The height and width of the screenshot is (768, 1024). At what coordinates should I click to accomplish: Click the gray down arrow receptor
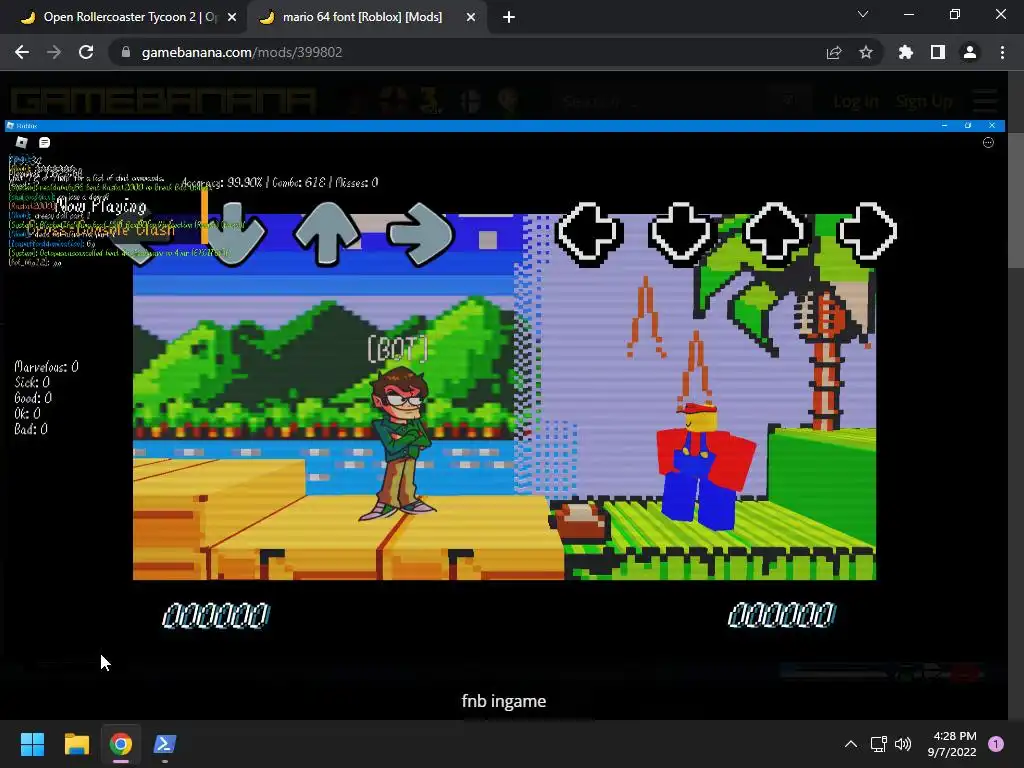pos(232,234)
